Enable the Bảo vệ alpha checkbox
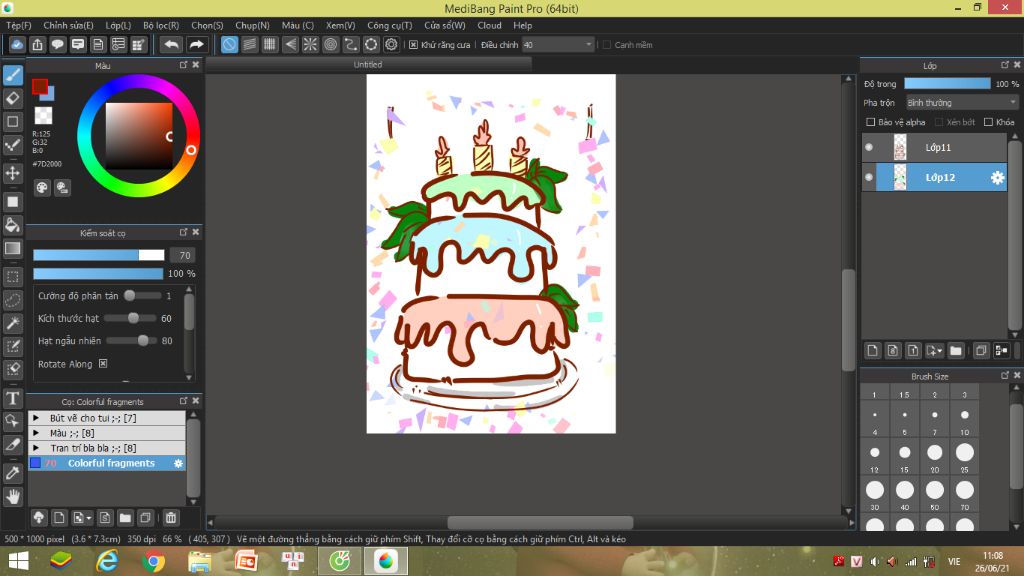 pos(870,122)
